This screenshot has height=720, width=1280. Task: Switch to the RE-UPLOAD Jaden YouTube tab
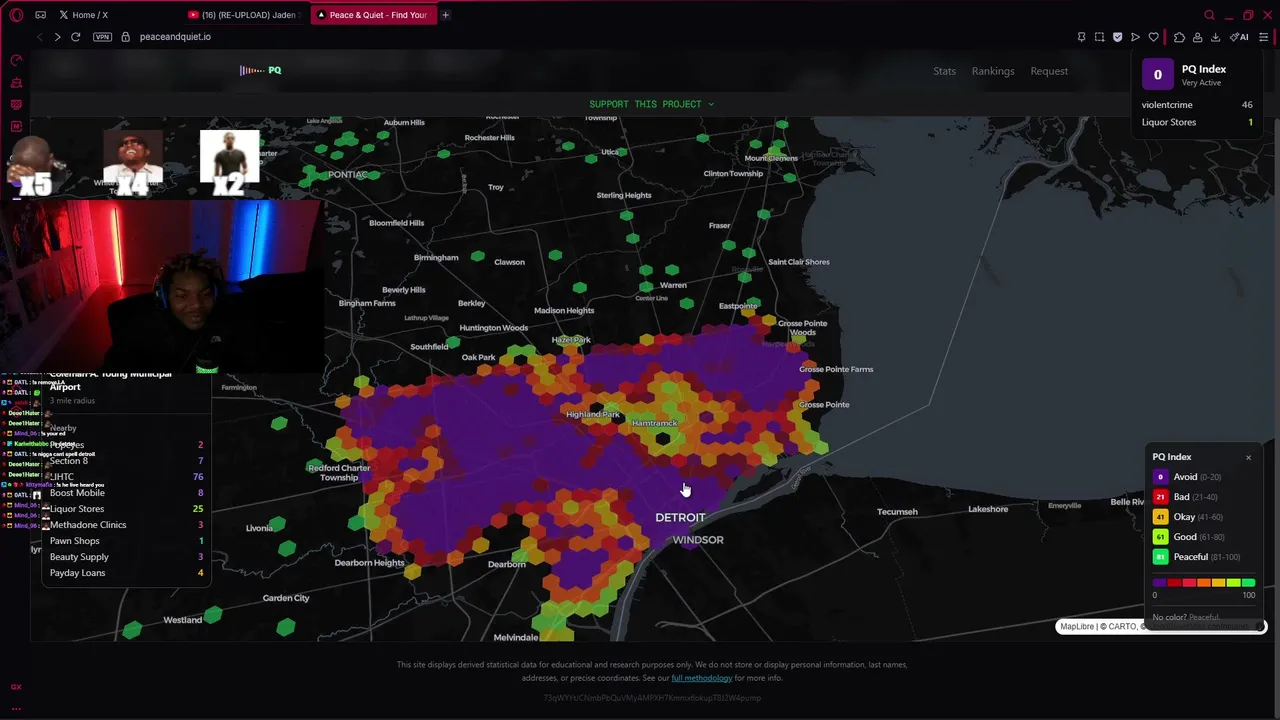(242, 15)
